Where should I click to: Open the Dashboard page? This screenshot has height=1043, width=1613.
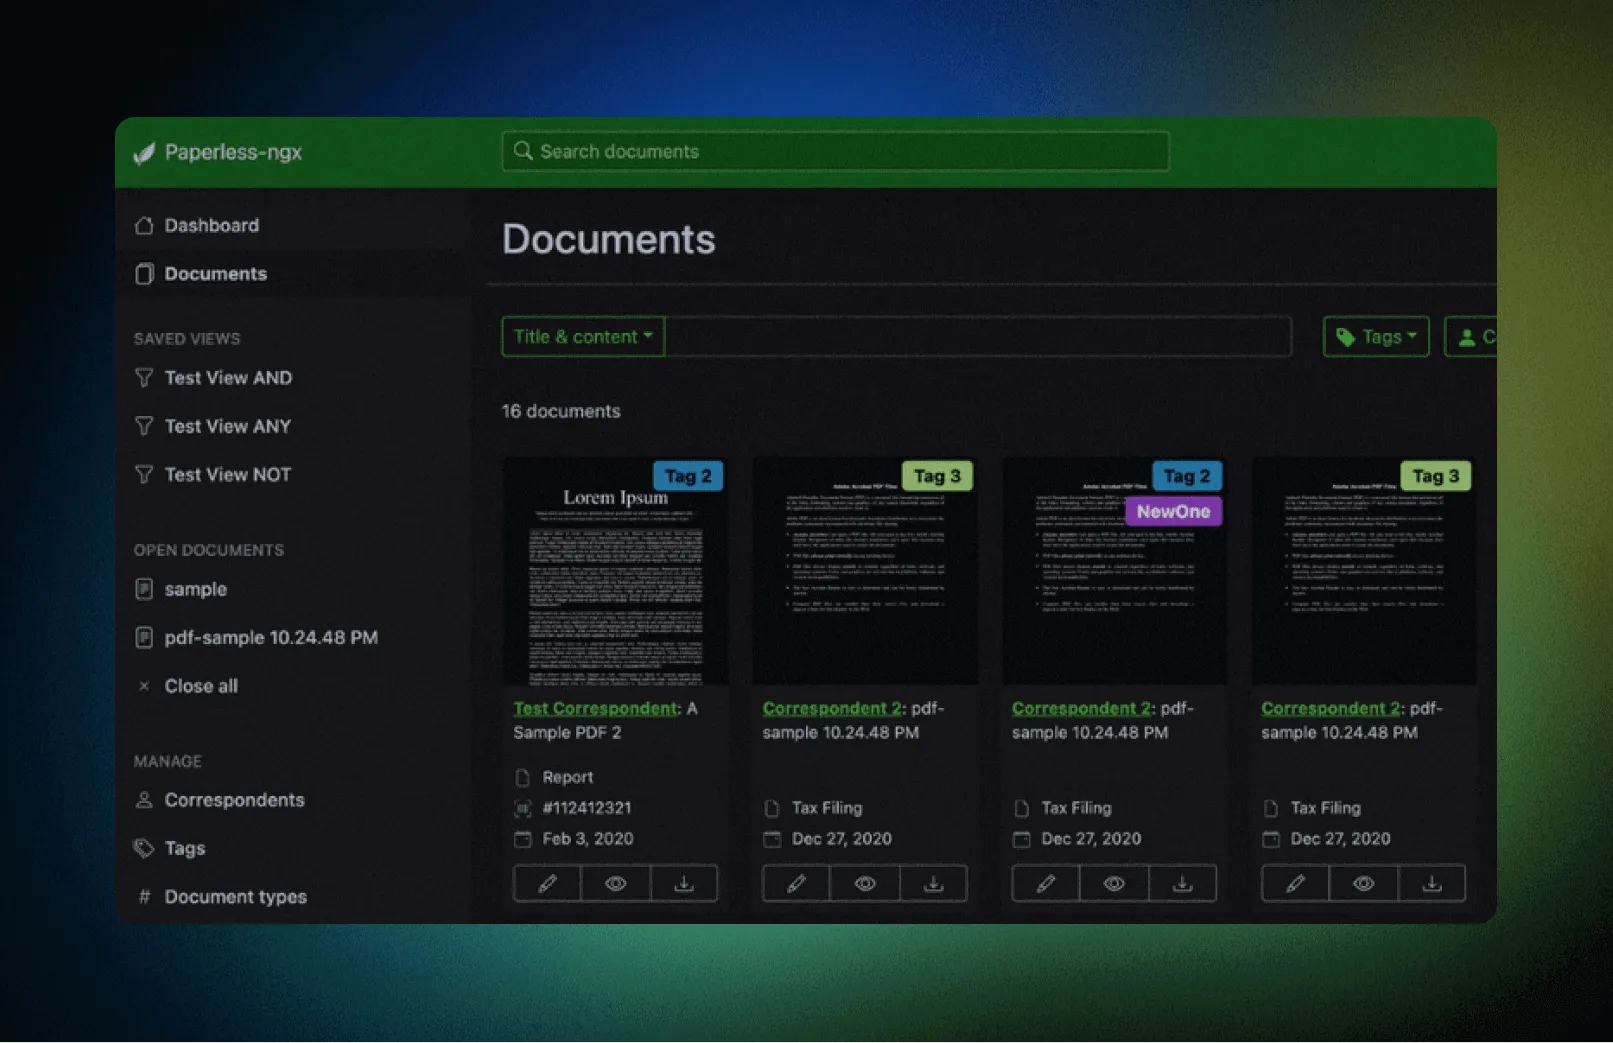211,225
